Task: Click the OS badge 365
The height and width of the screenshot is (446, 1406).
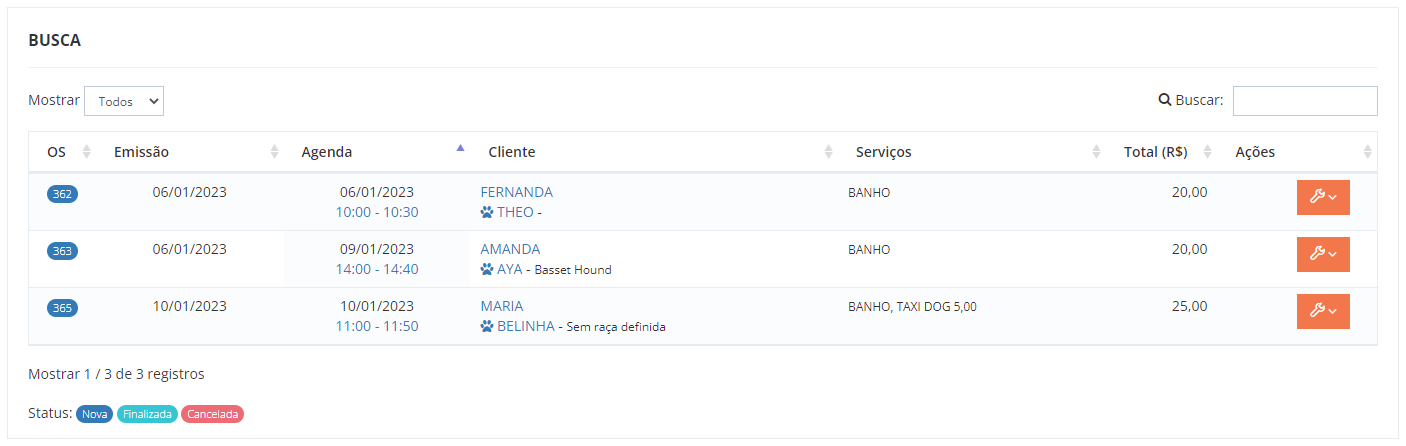Action: click(62, 308)
